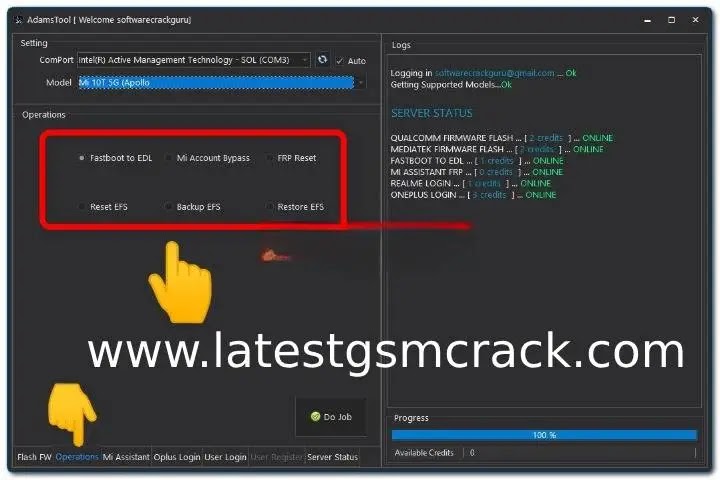
Task: Click the Mi 10T 5G model field
Action: tap(216, 83)
